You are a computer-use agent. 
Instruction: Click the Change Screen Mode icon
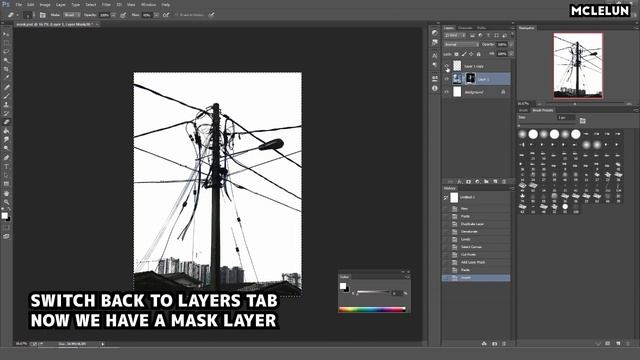[x=6, y=236]
